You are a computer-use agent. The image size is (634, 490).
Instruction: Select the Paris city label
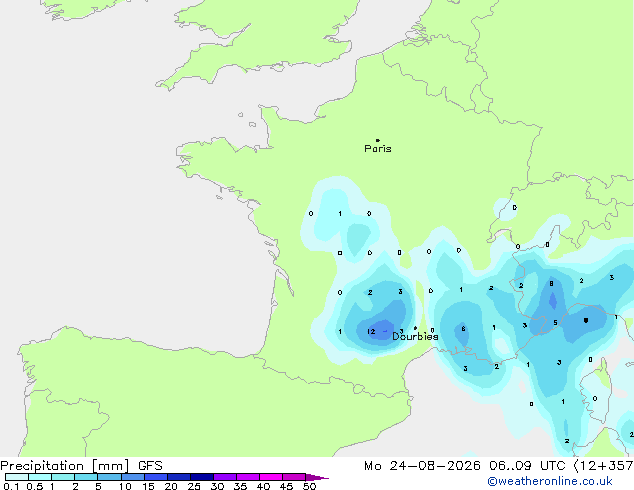pyautogui.click(x=378, y=149)
